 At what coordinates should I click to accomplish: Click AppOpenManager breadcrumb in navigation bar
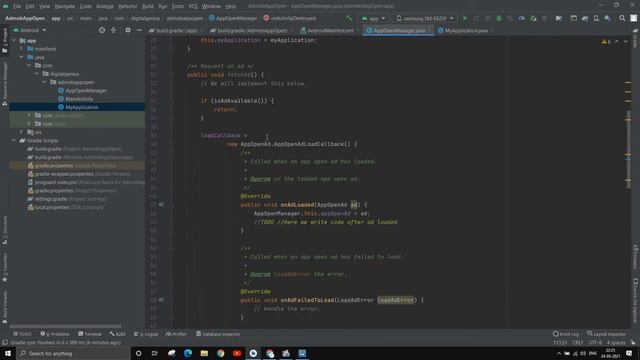coord(233,18)
